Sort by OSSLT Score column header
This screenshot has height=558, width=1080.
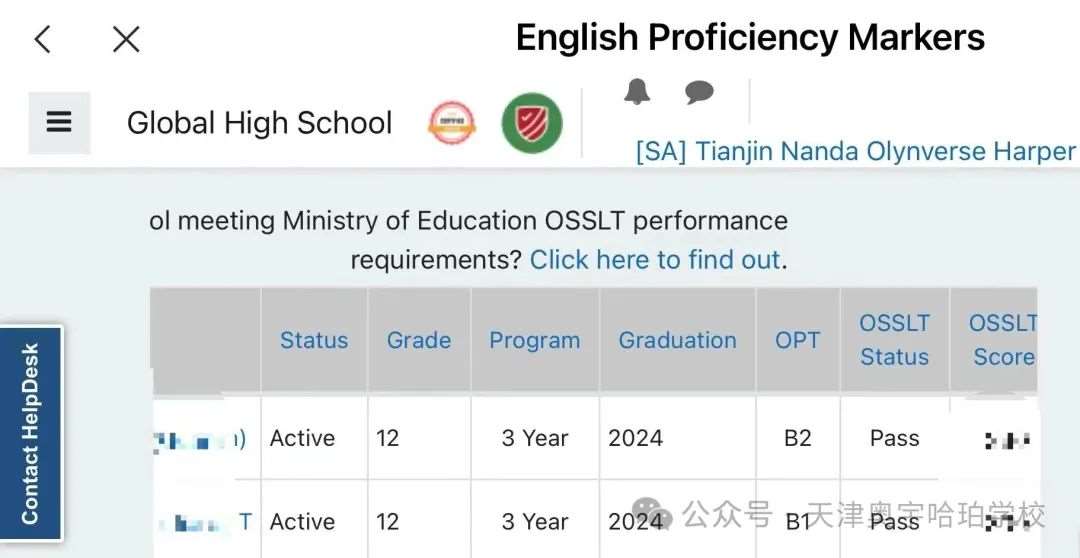tap(1002, 340)
